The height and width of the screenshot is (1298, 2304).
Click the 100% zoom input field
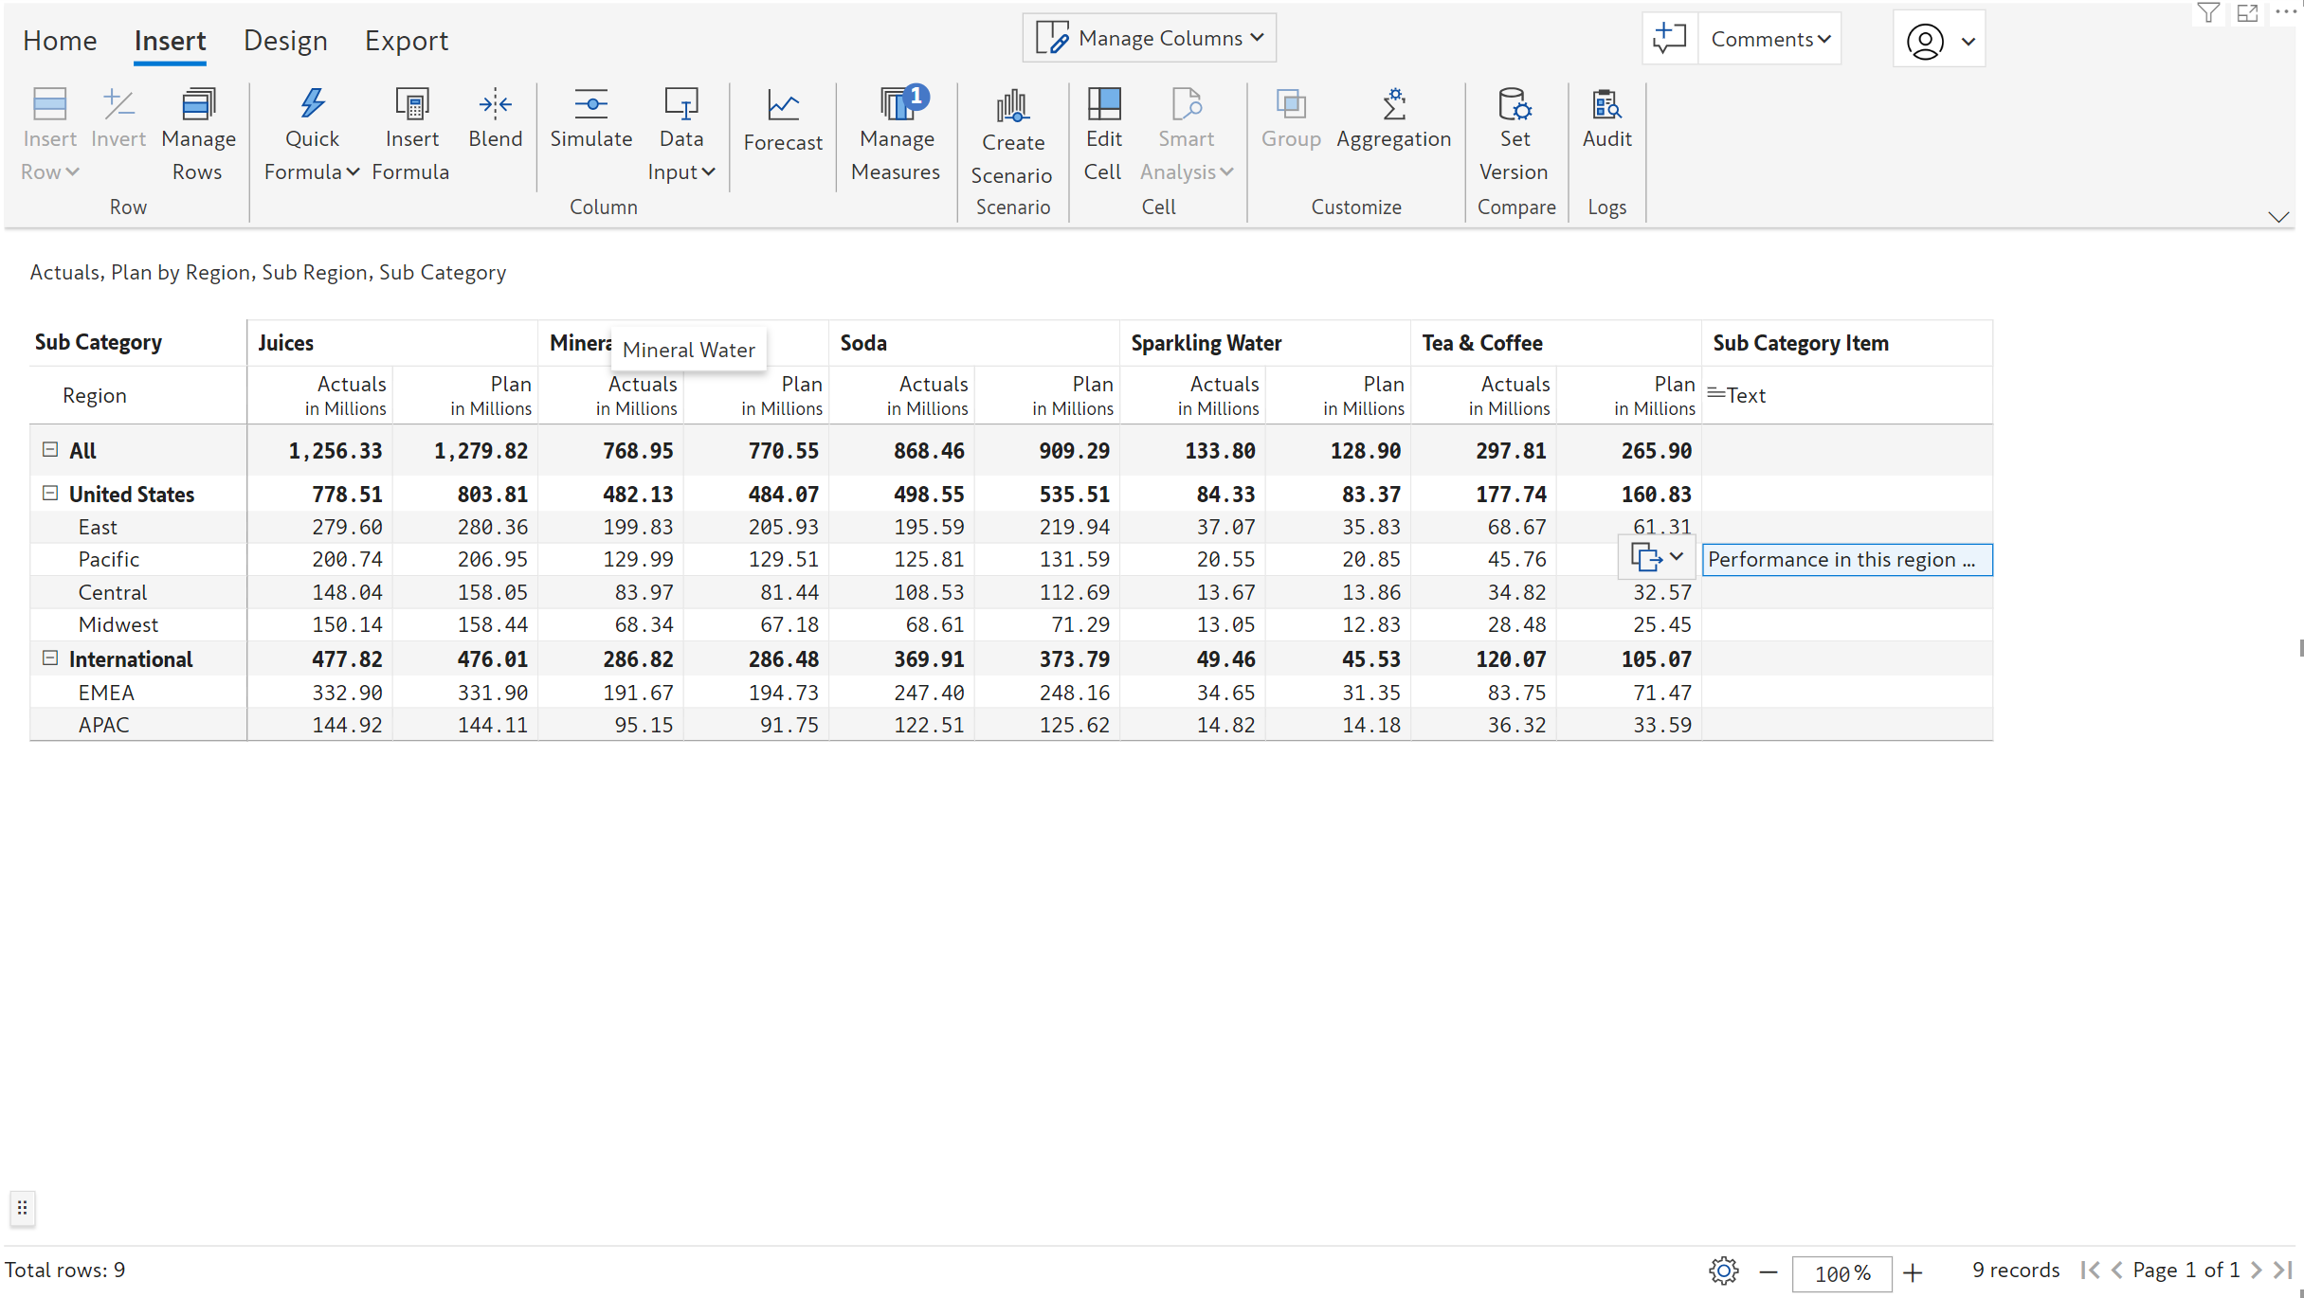(x=1841, y=1273)
